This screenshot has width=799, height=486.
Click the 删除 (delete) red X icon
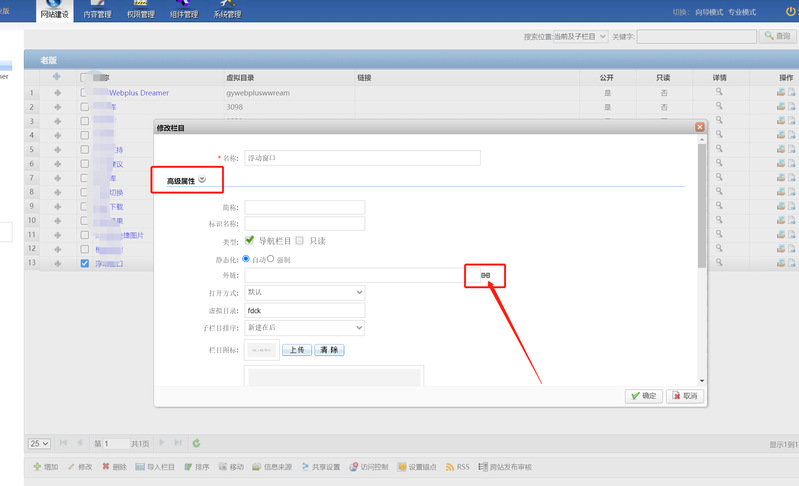point(106,467)
